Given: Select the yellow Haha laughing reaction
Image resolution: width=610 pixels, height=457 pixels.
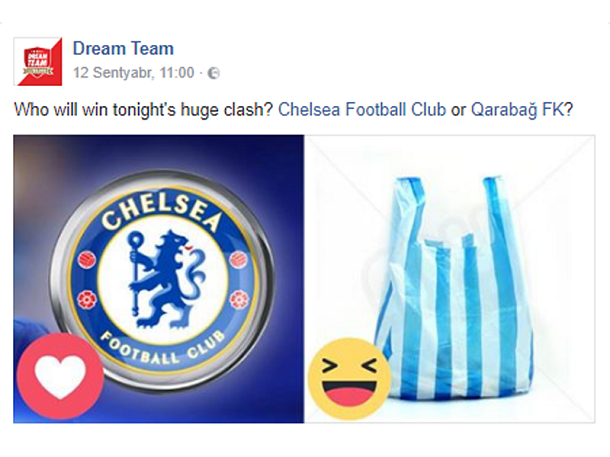Looking at the screenshot, I should click(349, 379).
